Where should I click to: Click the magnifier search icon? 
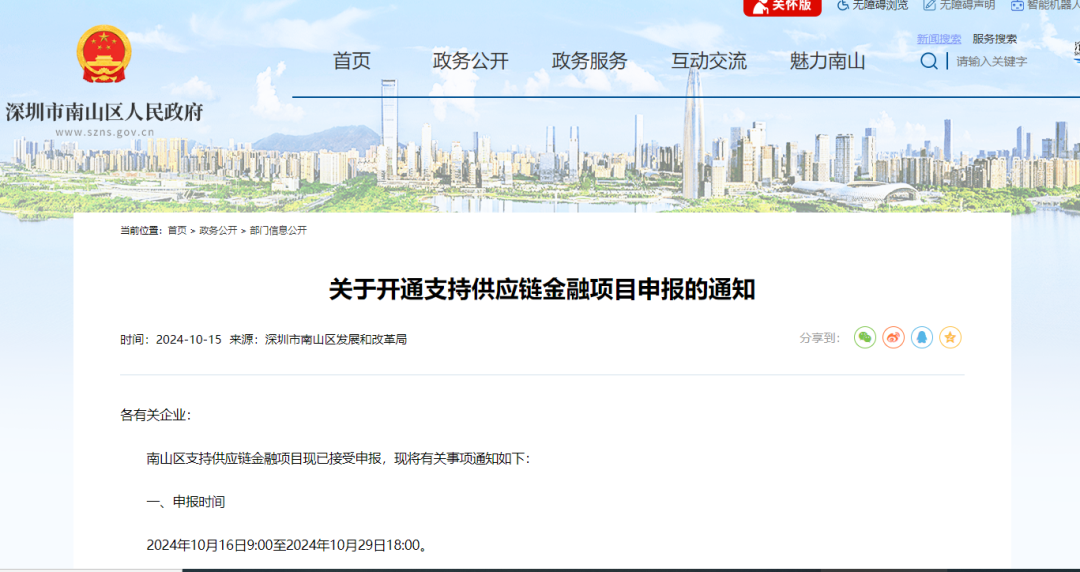[x=928, y=61]
